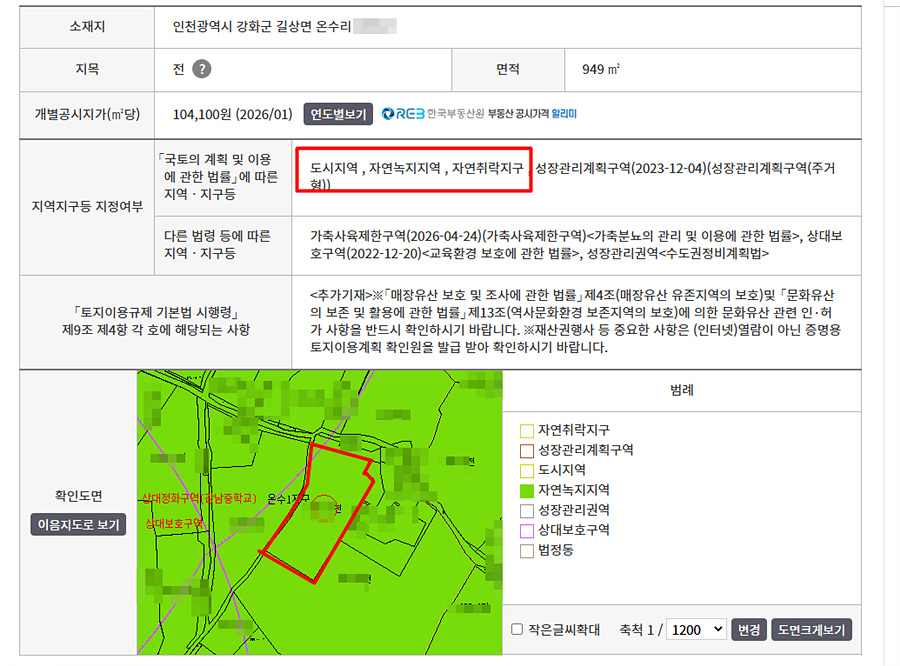900x666 pixels.
Task: Click the 성장관리권역 legend swatch
Action: point(526,510)
